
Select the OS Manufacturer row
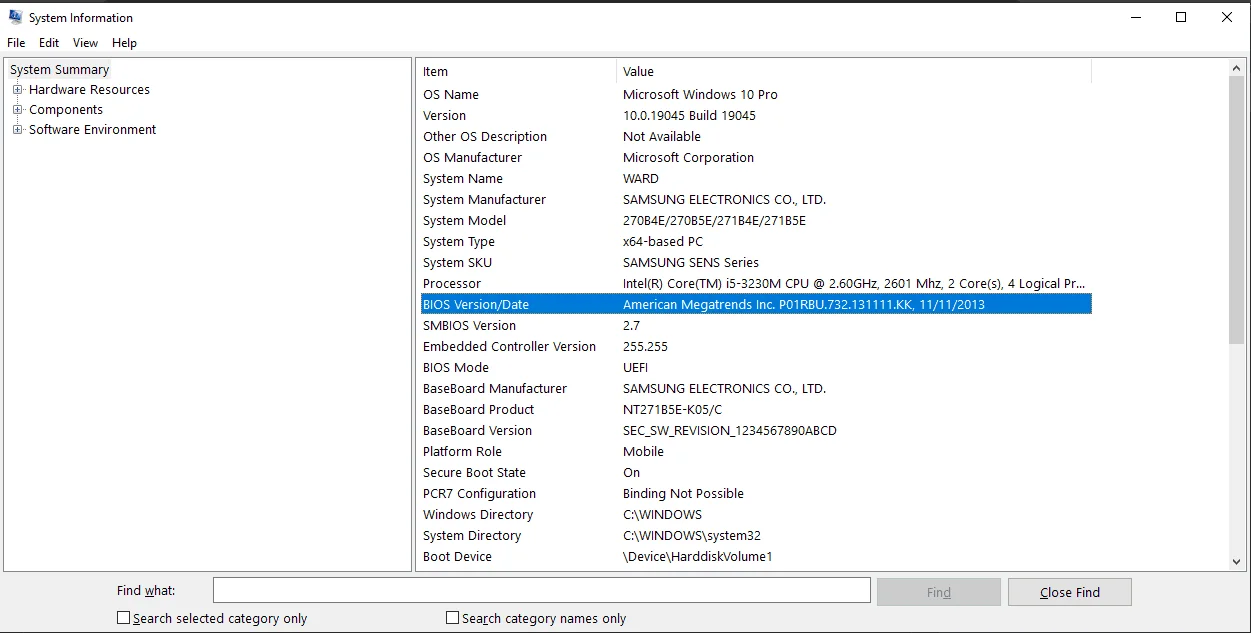(756, 157)
